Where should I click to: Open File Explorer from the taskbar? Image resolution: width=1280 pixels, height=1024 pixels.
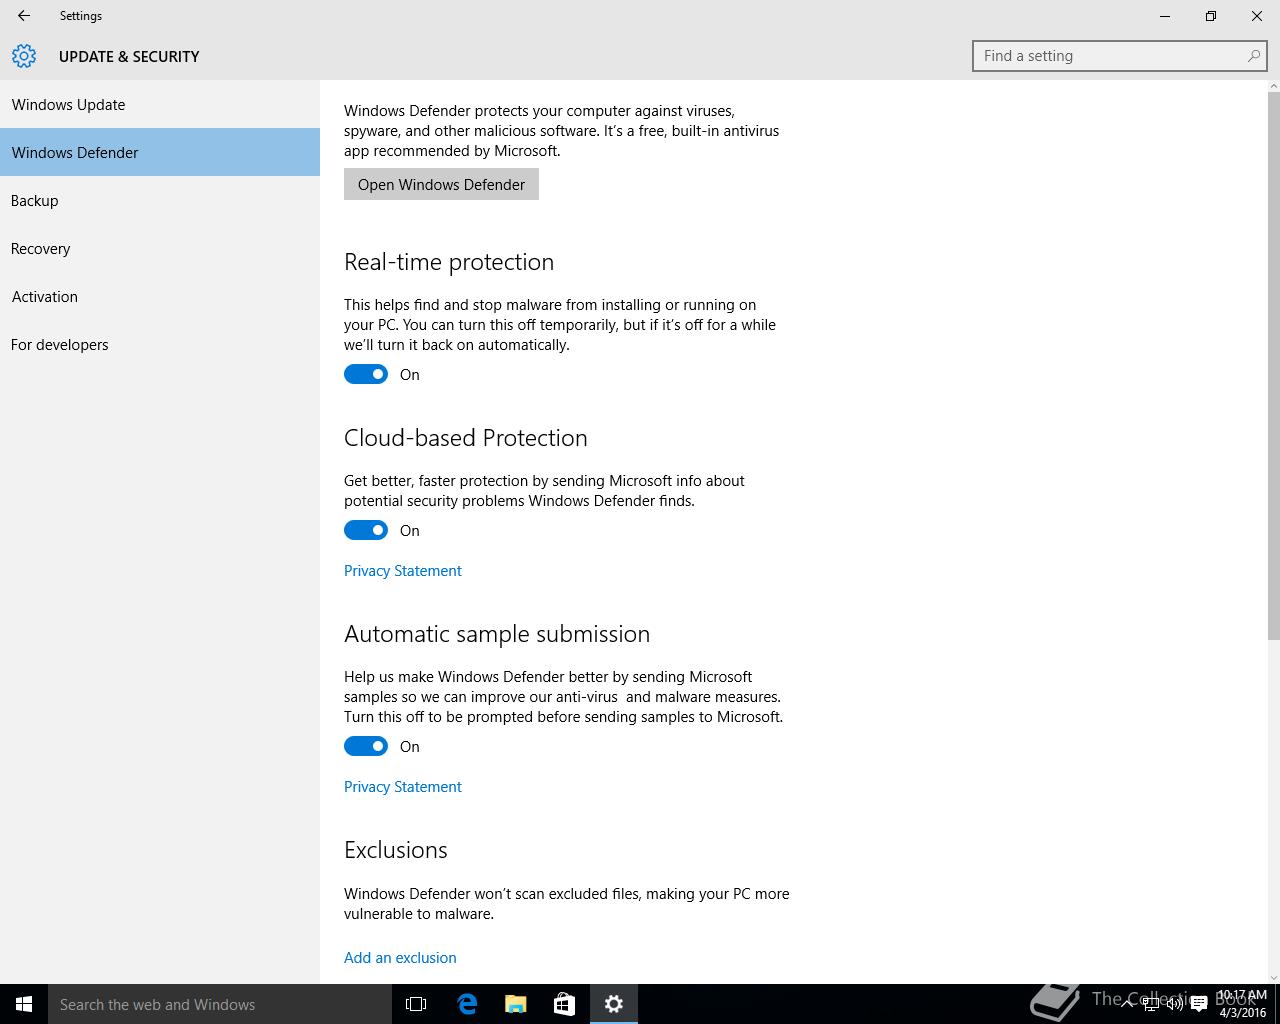point(515,1004)
